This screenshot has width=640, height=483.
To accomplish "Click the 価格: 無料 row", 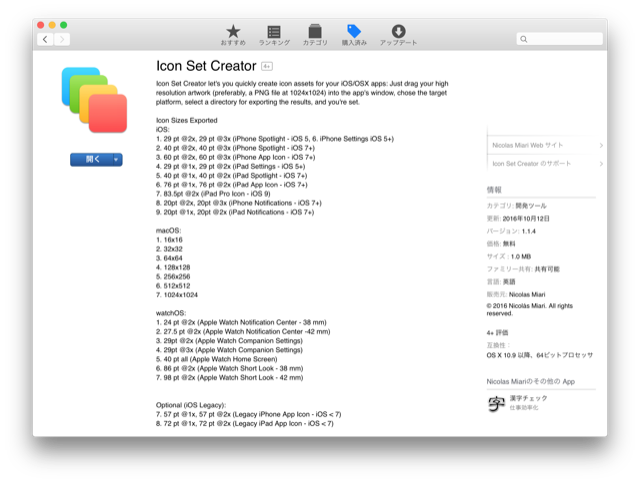I will coord(501,244).
